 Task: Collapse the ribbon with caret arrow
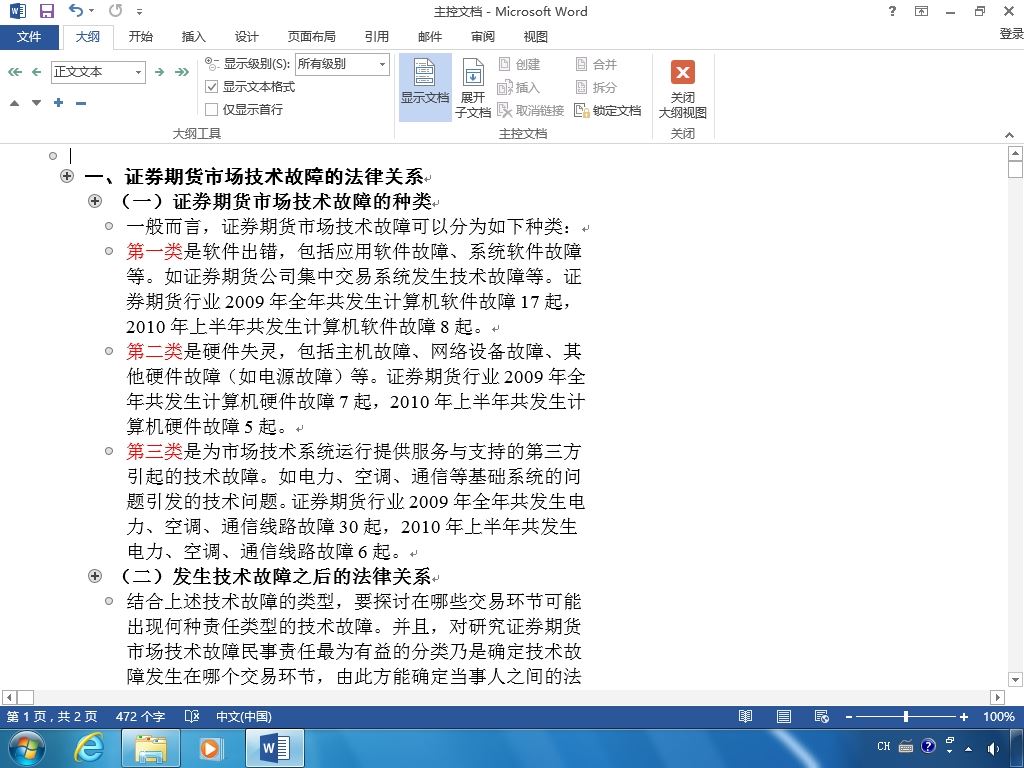point(1010,135)
